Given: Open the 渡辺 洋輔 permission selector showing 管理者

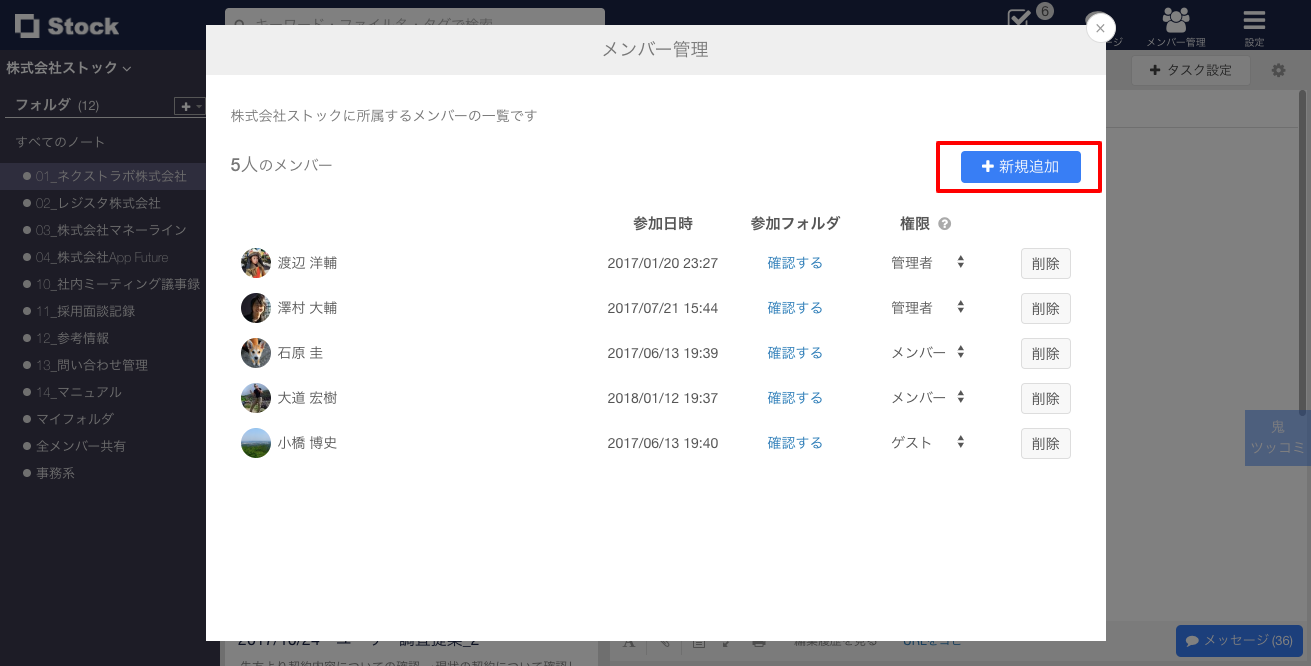Looking at the screenshot, I should coord(957,263).
